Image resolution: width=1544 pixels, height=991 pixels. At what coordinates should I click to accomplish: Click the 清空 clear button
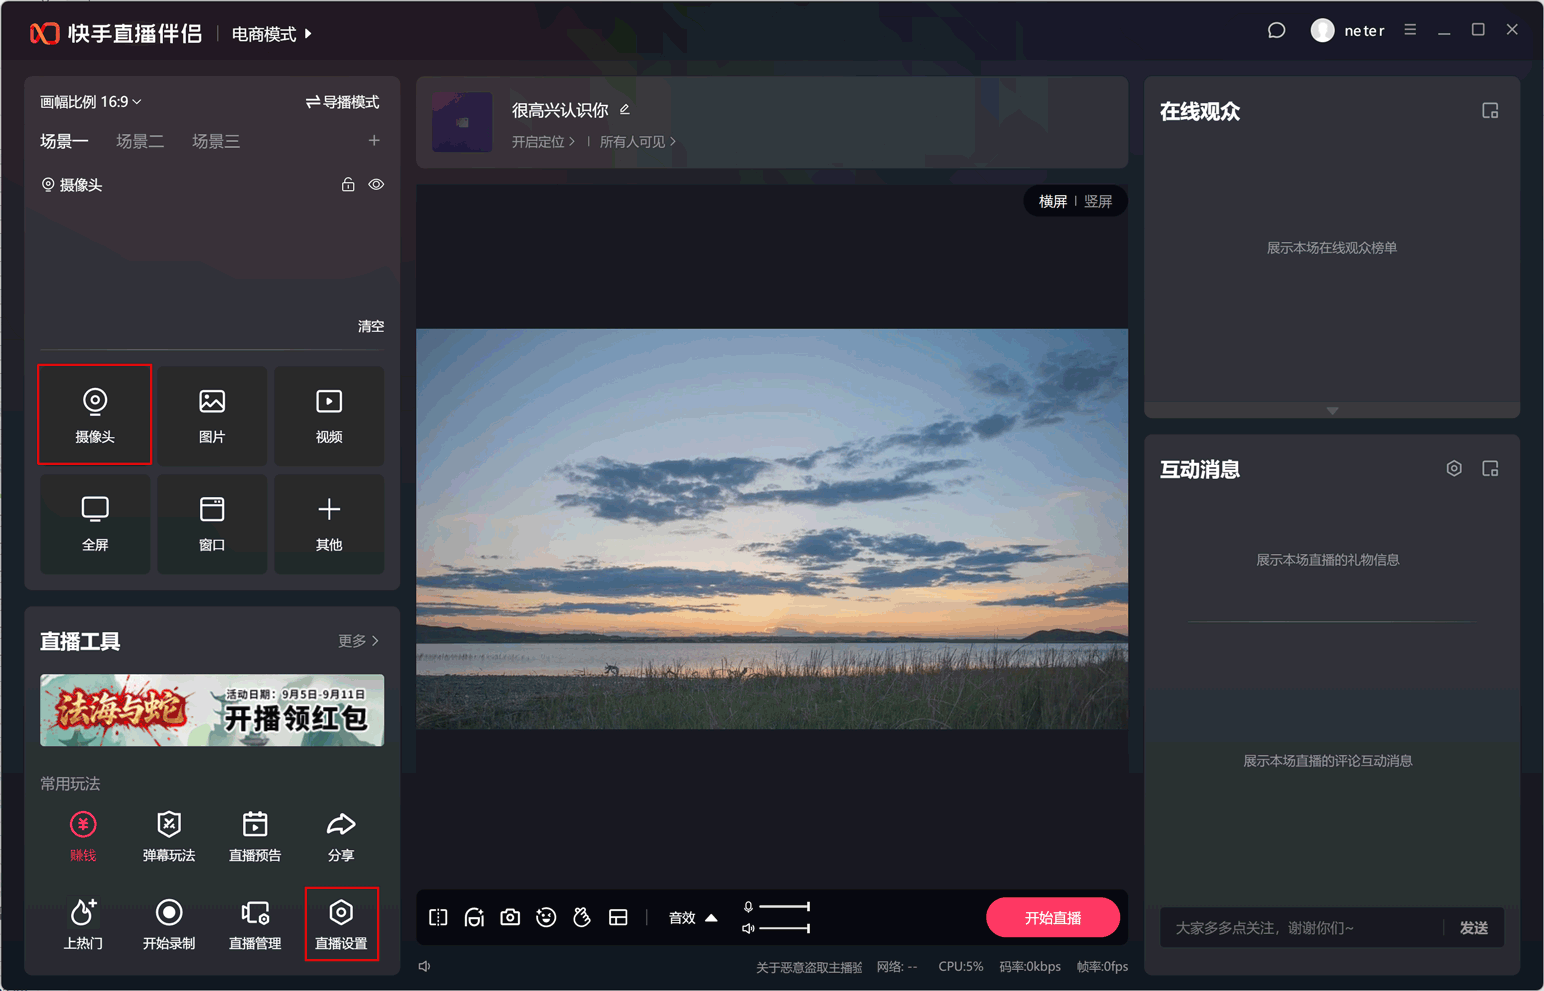371,326
